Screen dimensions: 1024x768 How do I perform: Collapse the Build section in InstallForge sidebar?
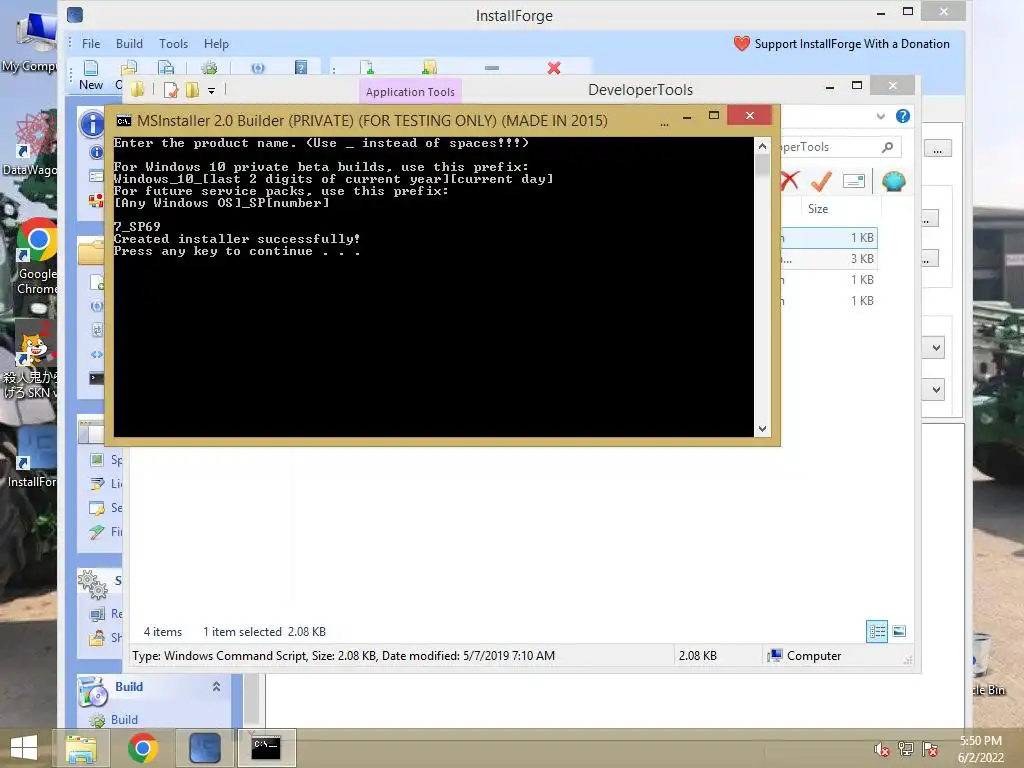(x=216, y=686)
